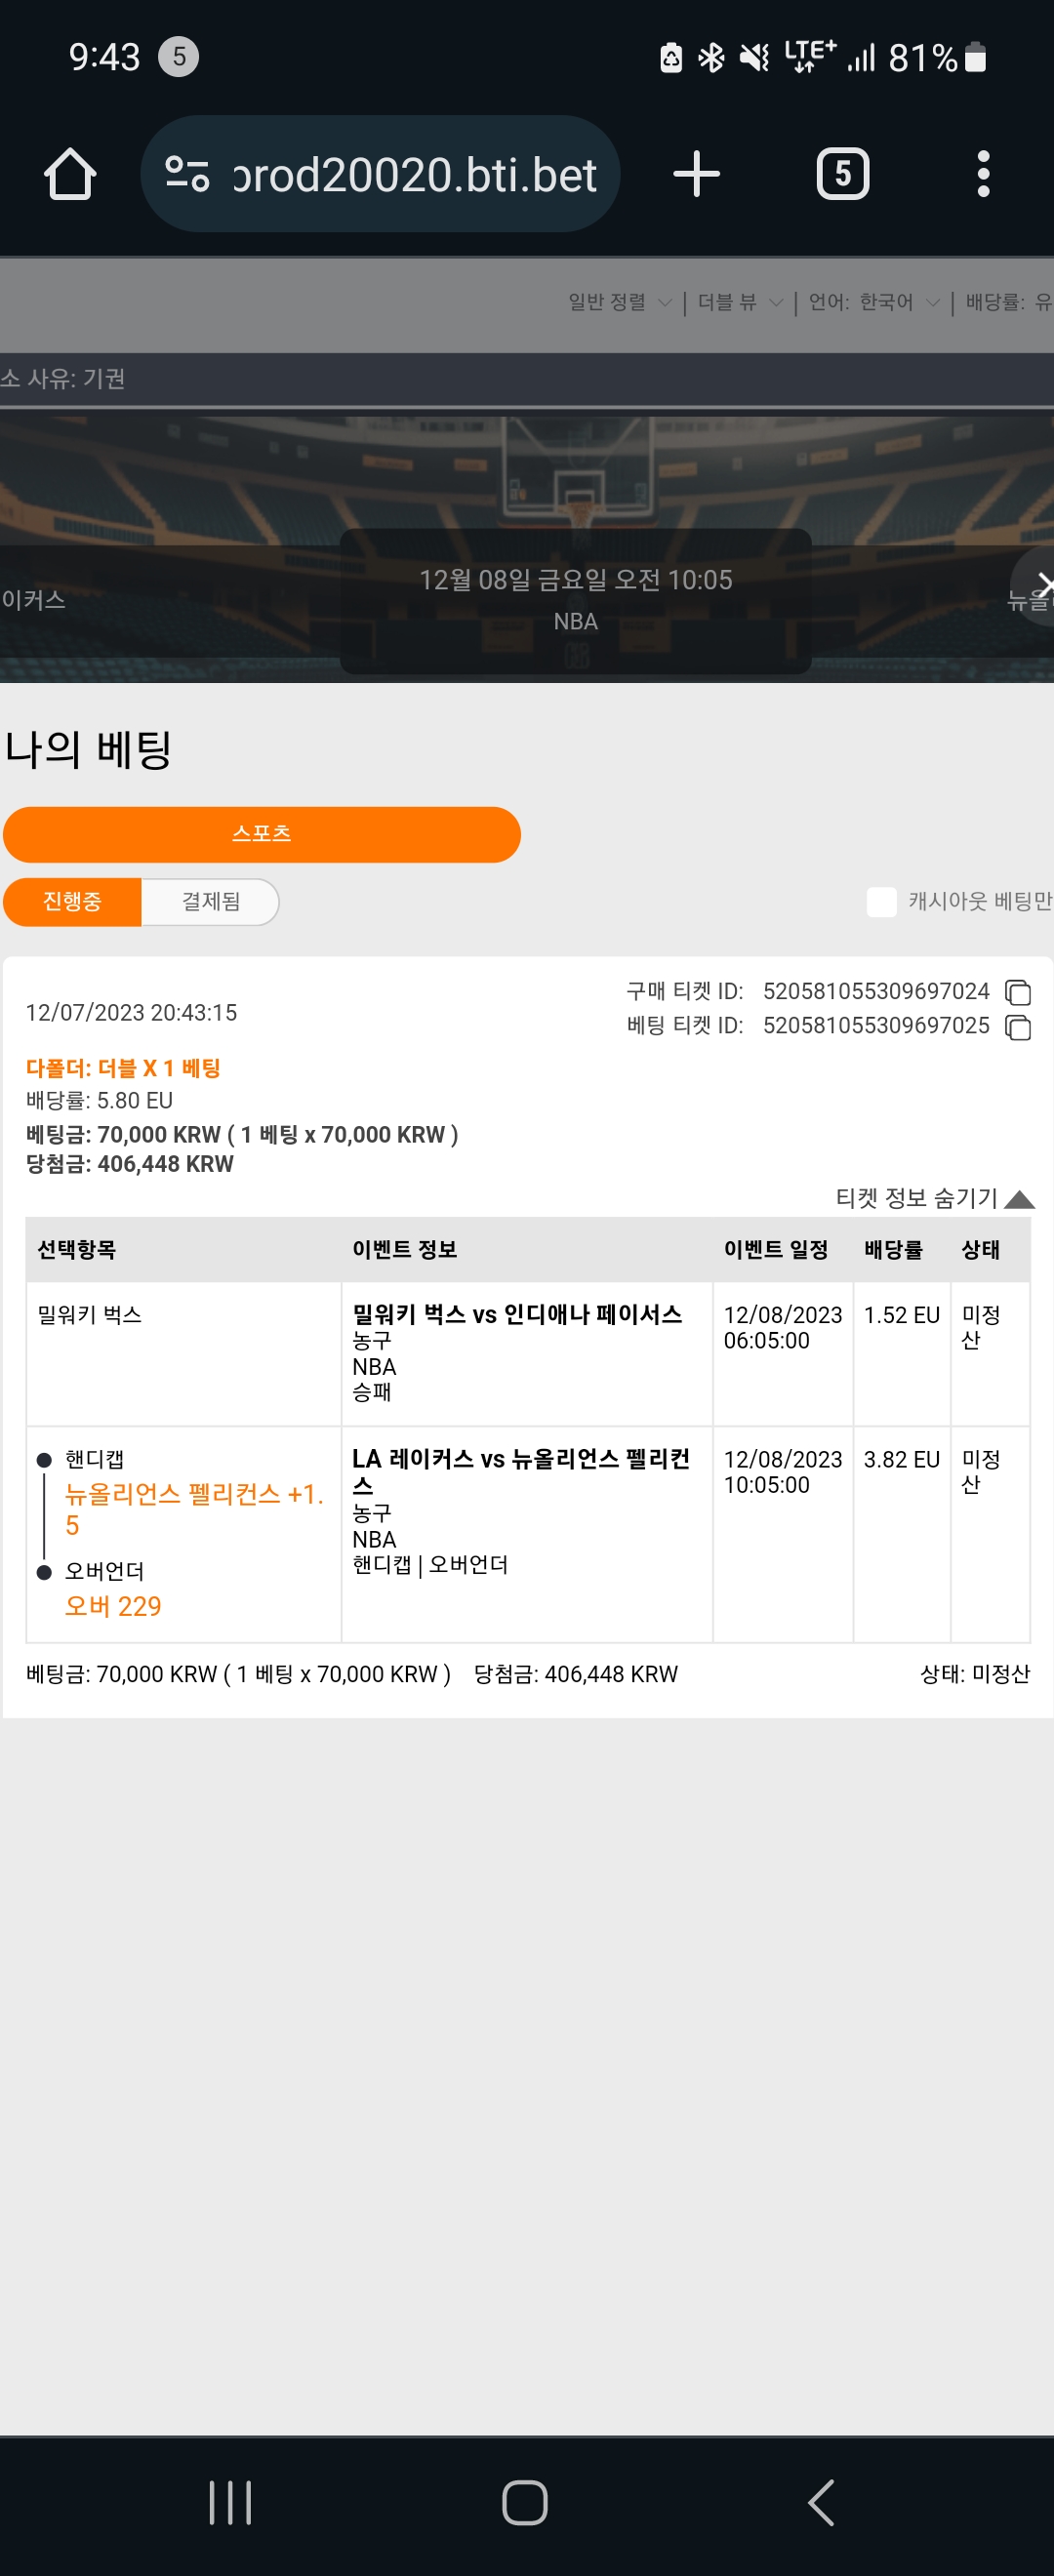
Task: Select the 진행중 toggle
Action: pos(72,902)
